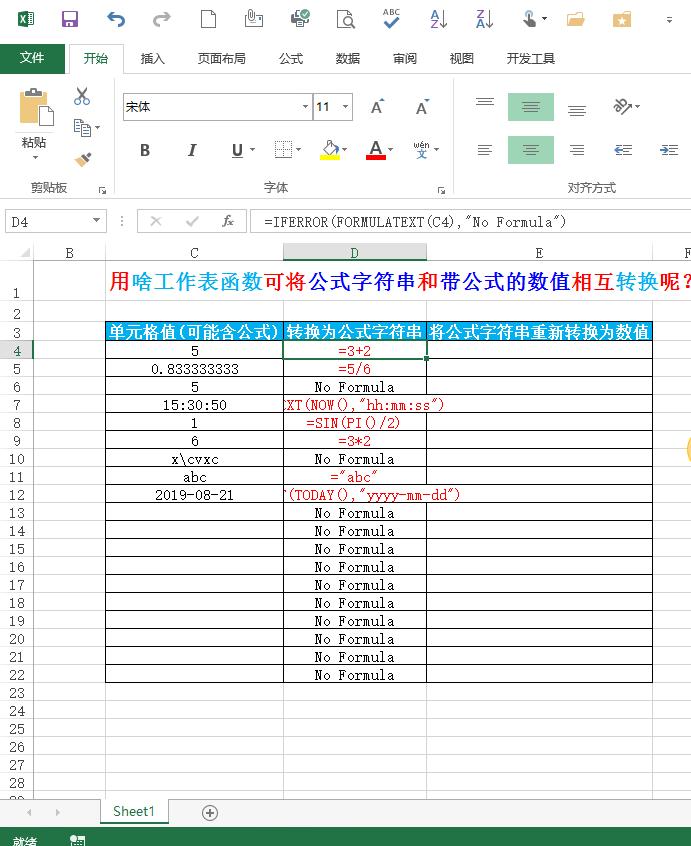The image size is (691, 846).
Task: Switch to the 公式 tab
Action: pos(291,58)
